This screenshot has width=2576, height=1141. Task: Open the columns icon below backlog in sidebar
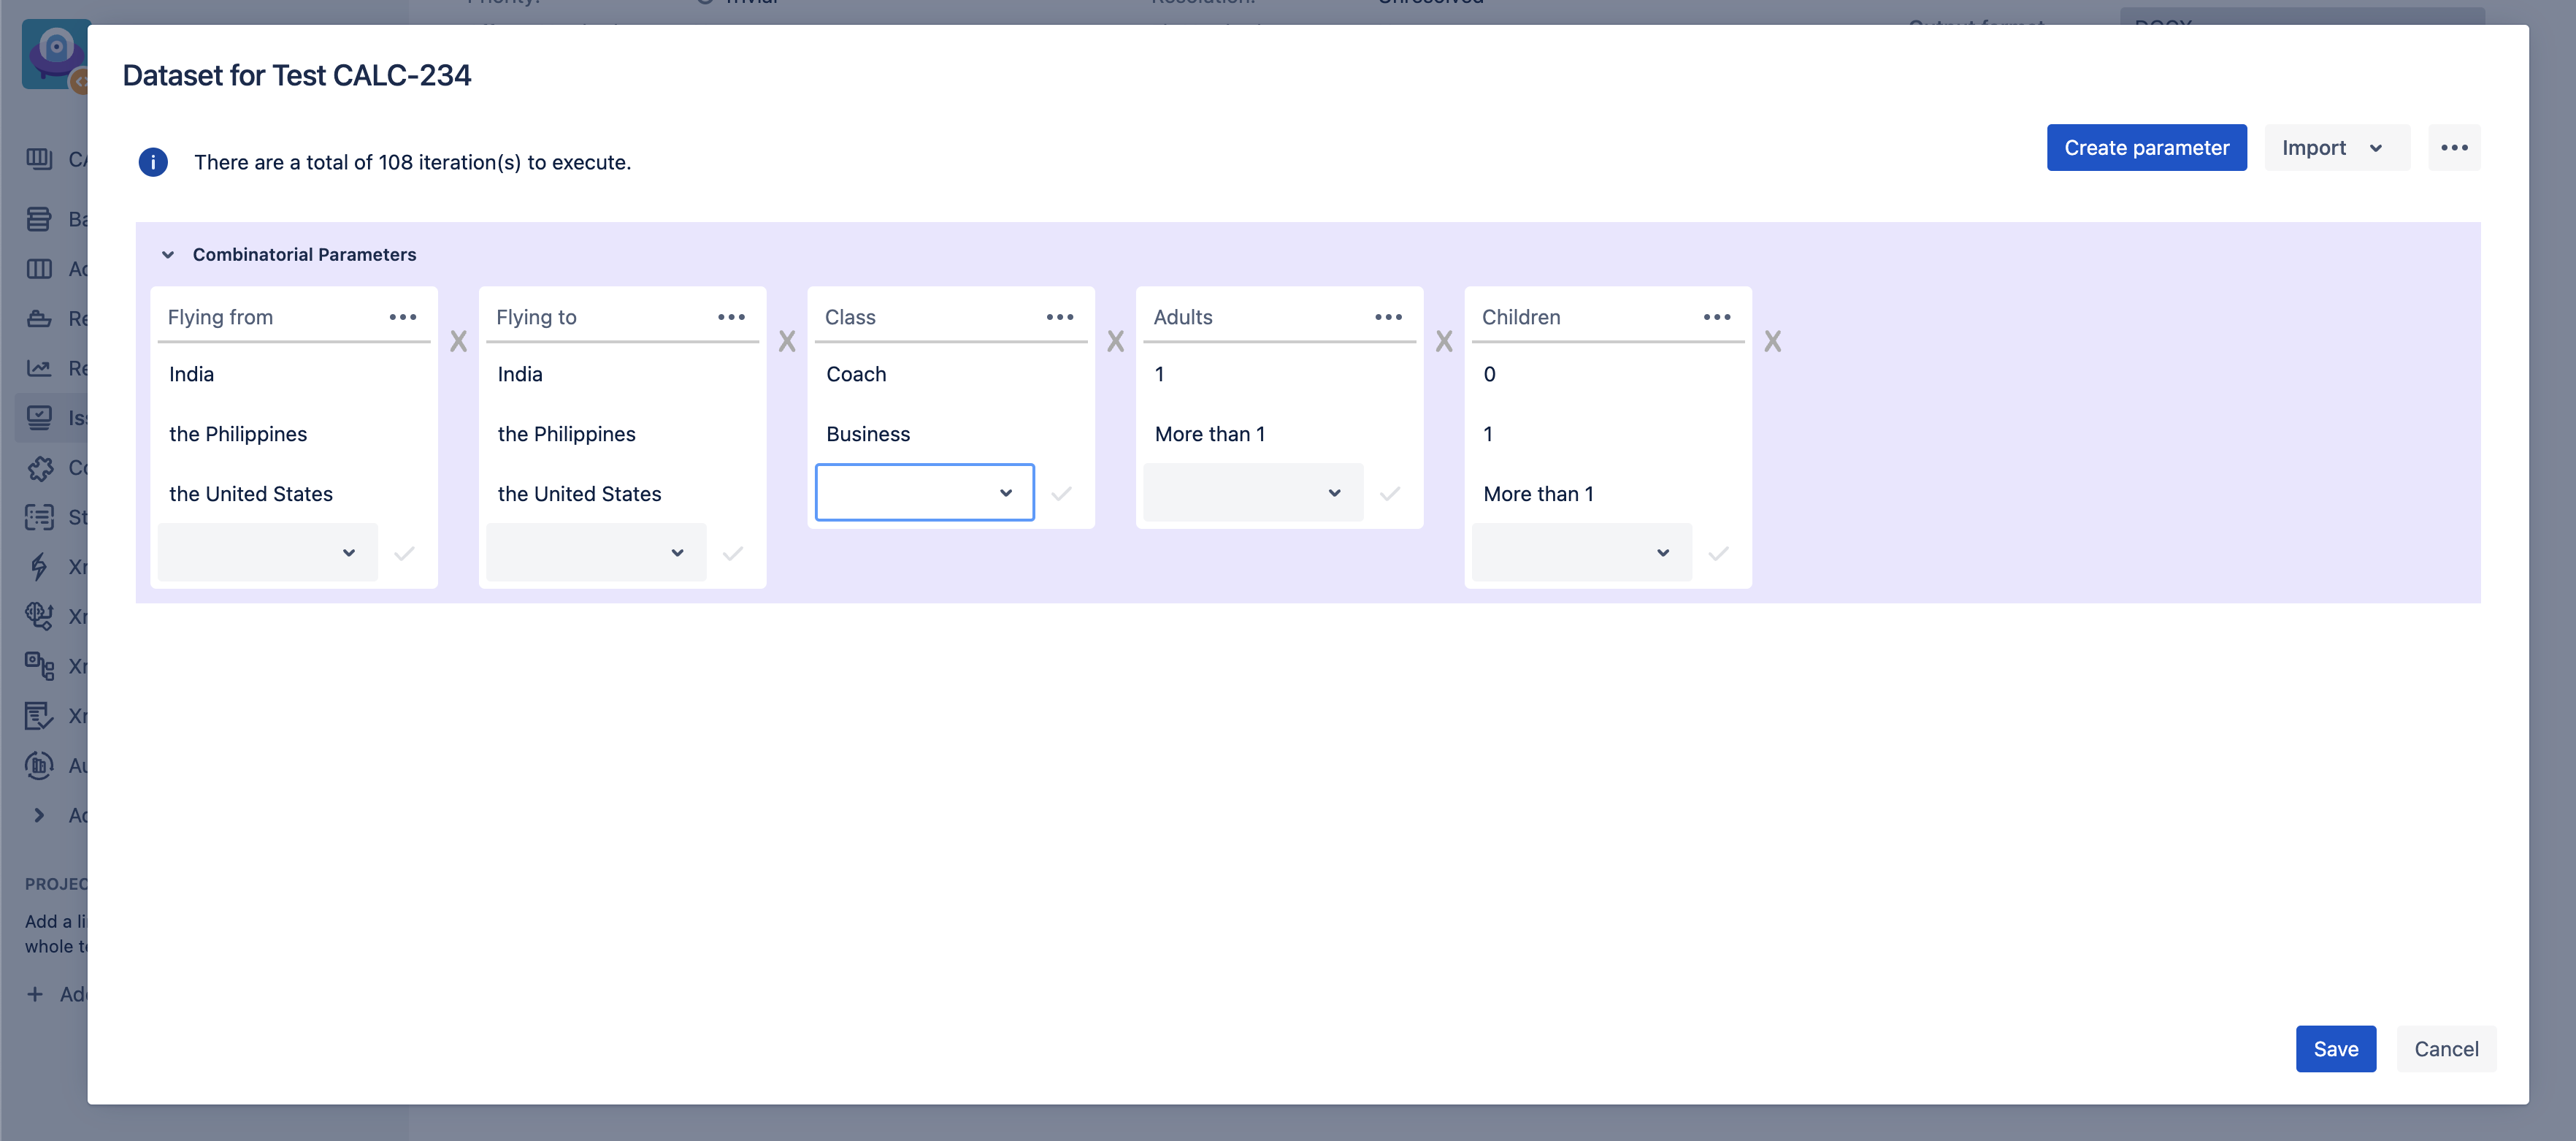(39, 269)
